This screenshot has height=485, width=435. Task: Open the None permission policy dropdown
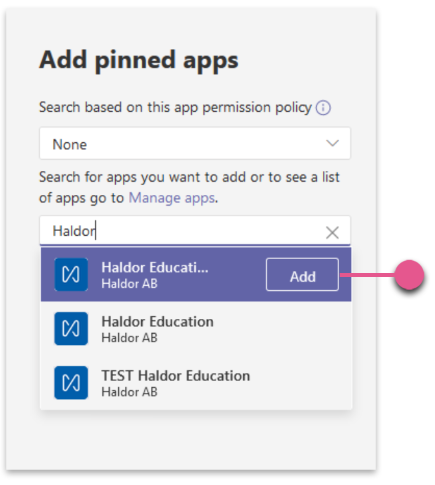195,143
